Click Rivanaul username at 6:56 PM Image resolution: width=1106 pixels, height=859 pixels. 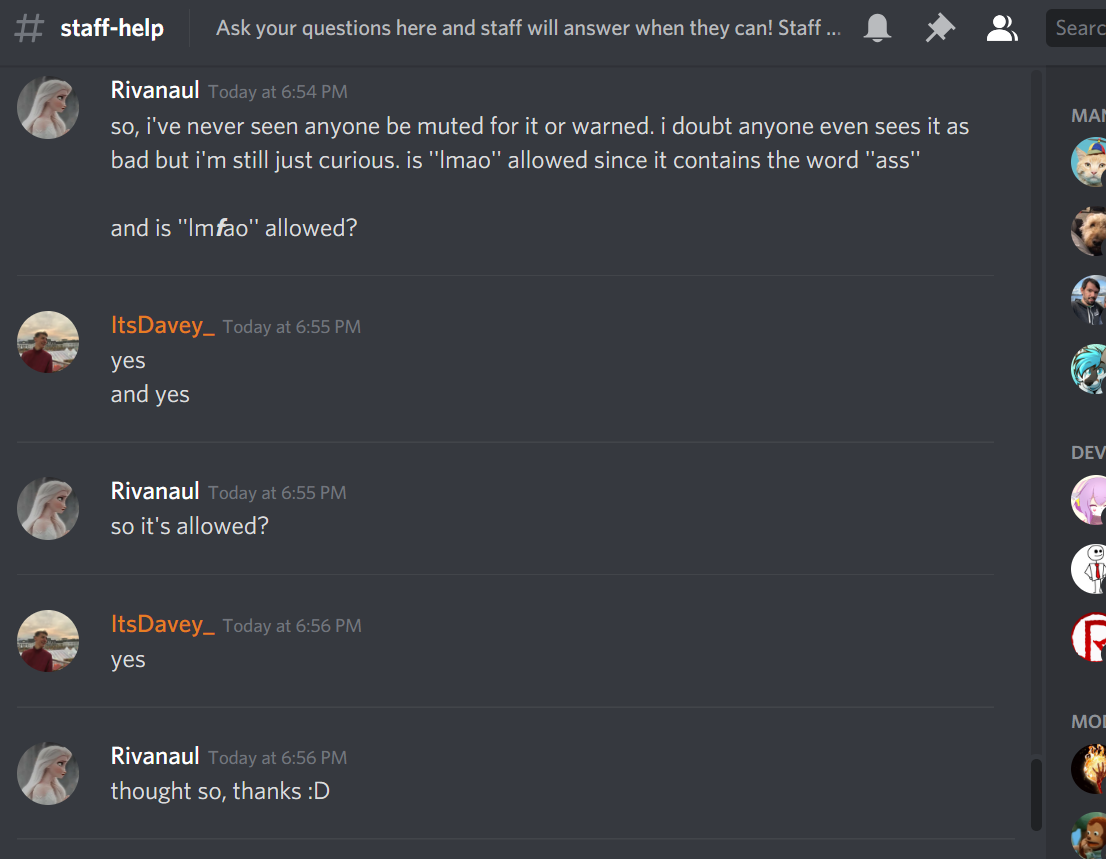coord(155,756)
